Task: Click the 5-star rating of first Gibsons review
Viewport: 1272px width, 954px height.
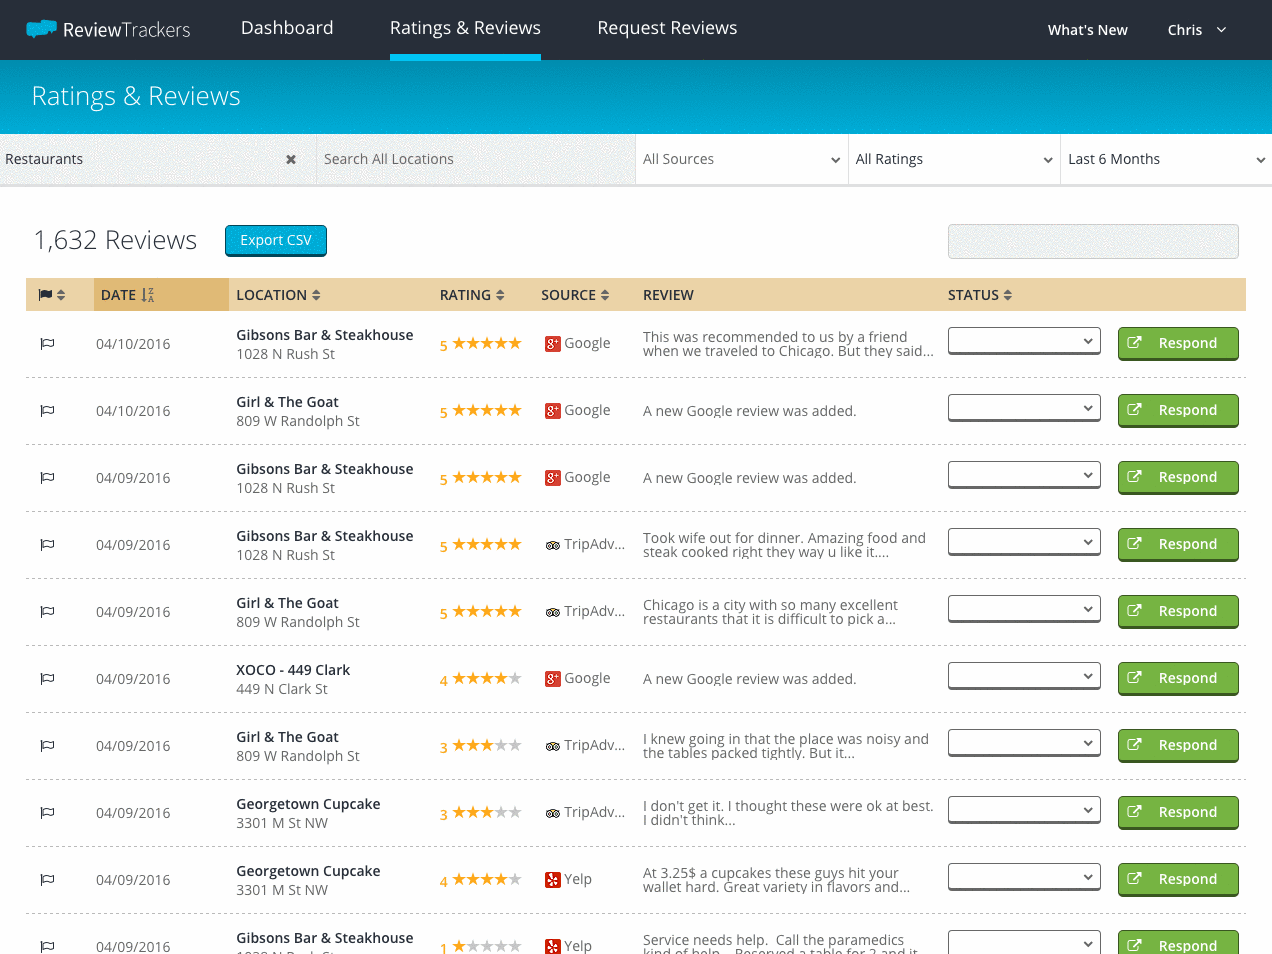Action: click(481, 344)
